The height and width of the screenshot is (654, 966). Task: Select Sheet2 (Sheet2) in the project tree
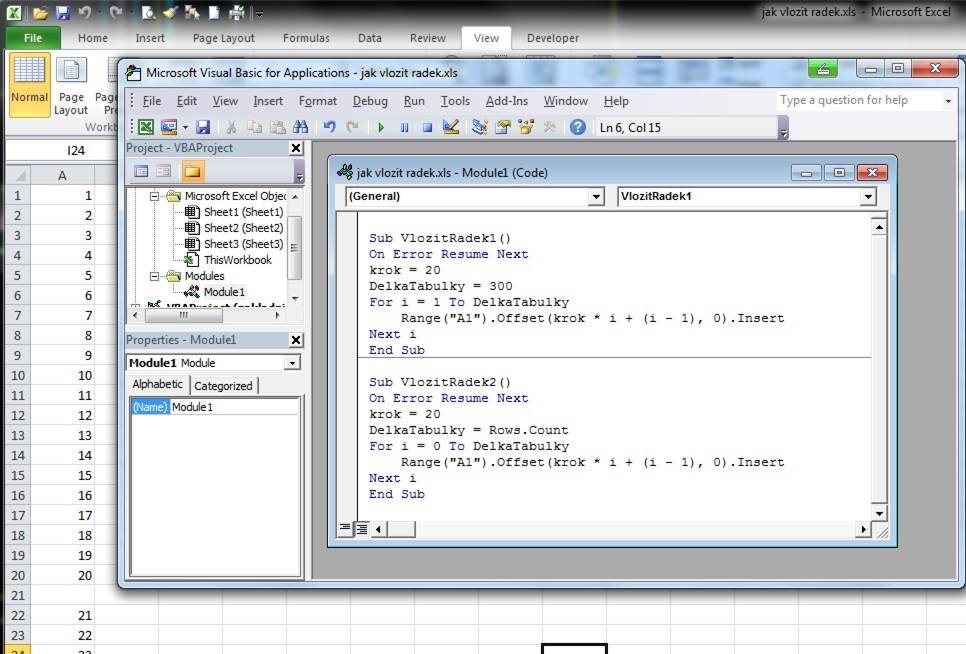tap(243, 228)
